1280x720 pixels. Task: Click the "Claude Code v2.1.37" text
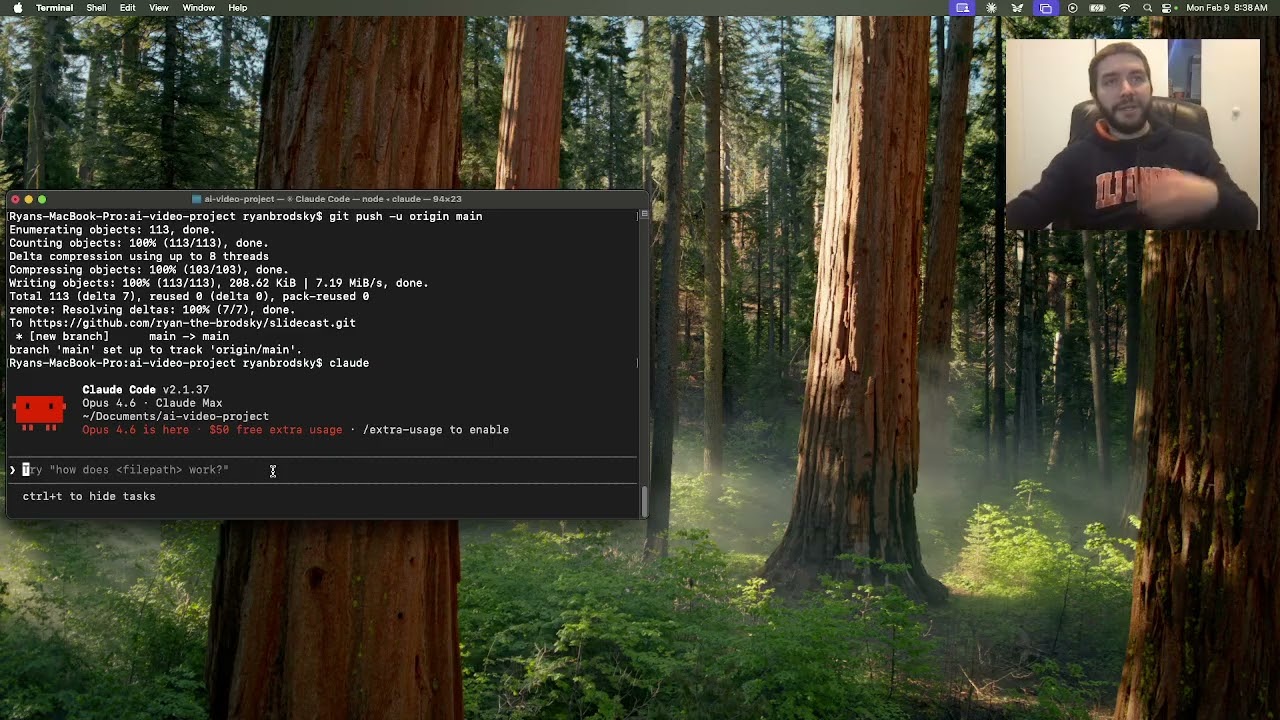(145, 390)
